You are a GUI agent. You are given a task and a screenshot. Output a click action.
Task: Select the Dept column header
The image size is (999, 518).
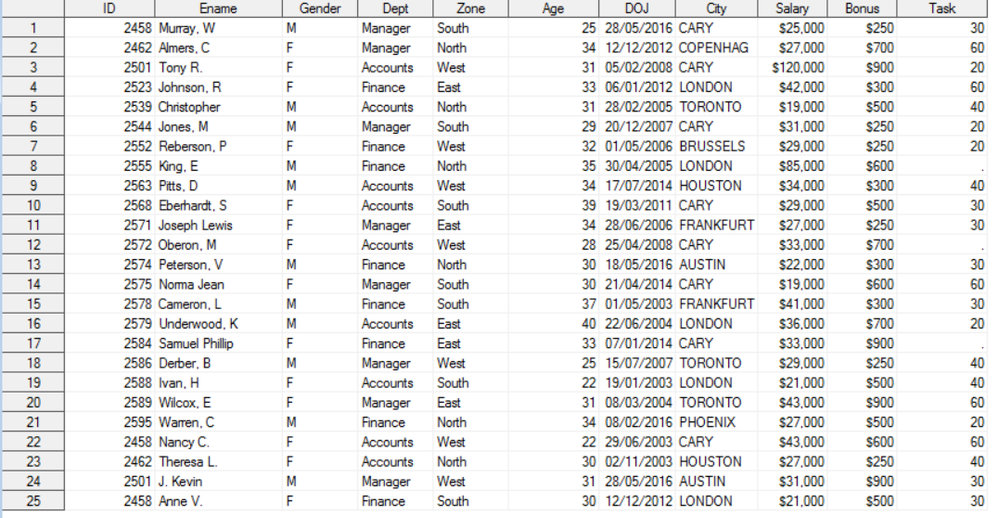[x=394, y=9]
